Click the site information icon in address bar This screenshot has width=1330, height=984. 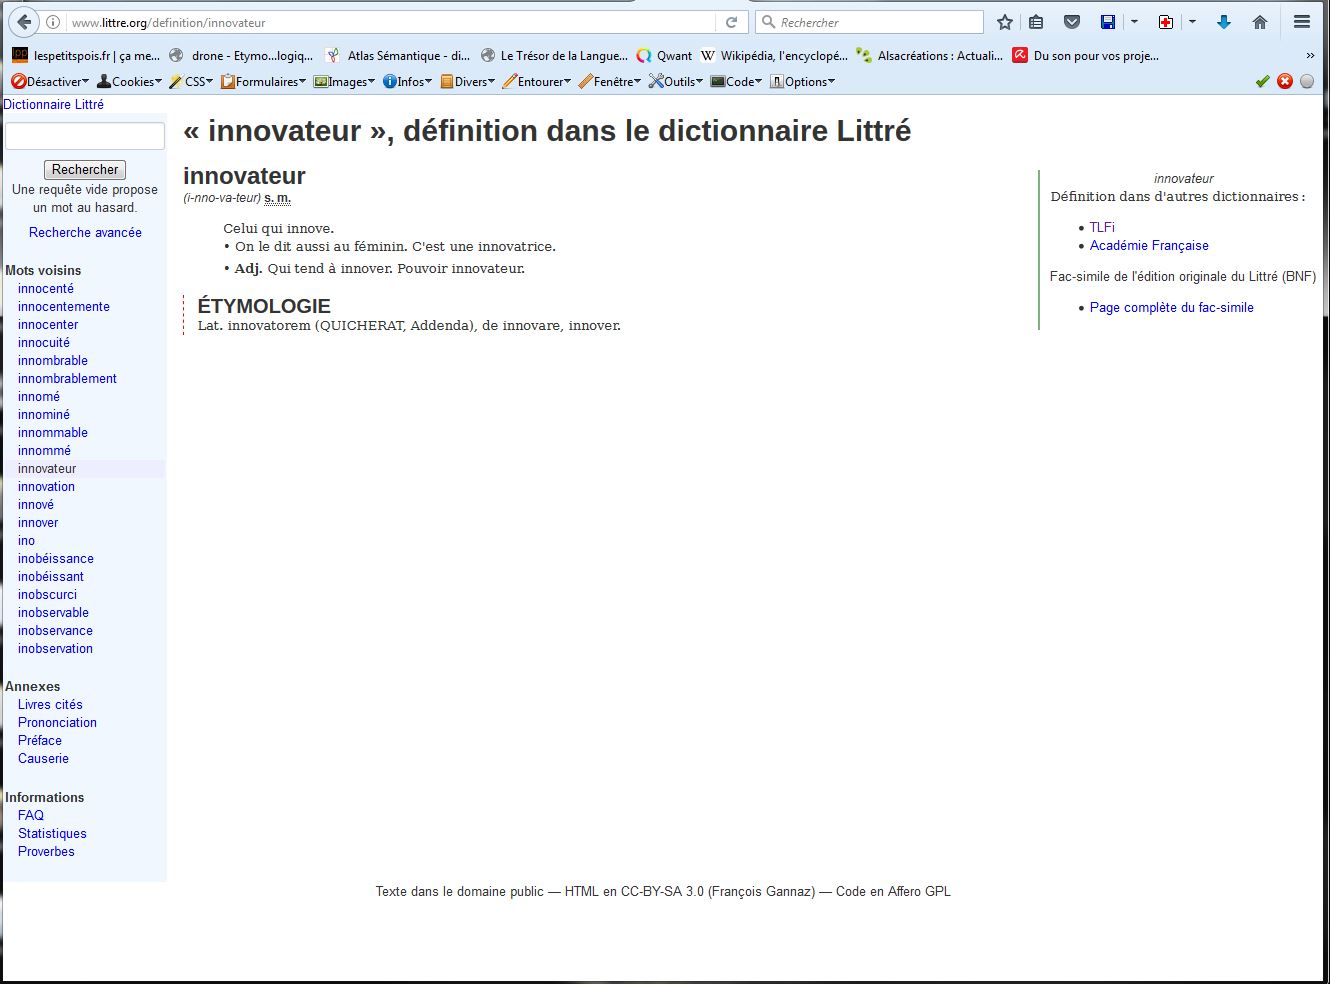[54, 22]
